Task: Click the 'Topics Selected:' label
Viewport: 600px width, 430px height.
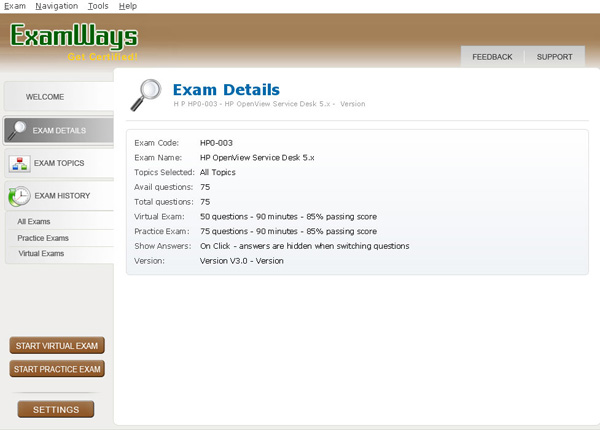Action: coord(164,173)
